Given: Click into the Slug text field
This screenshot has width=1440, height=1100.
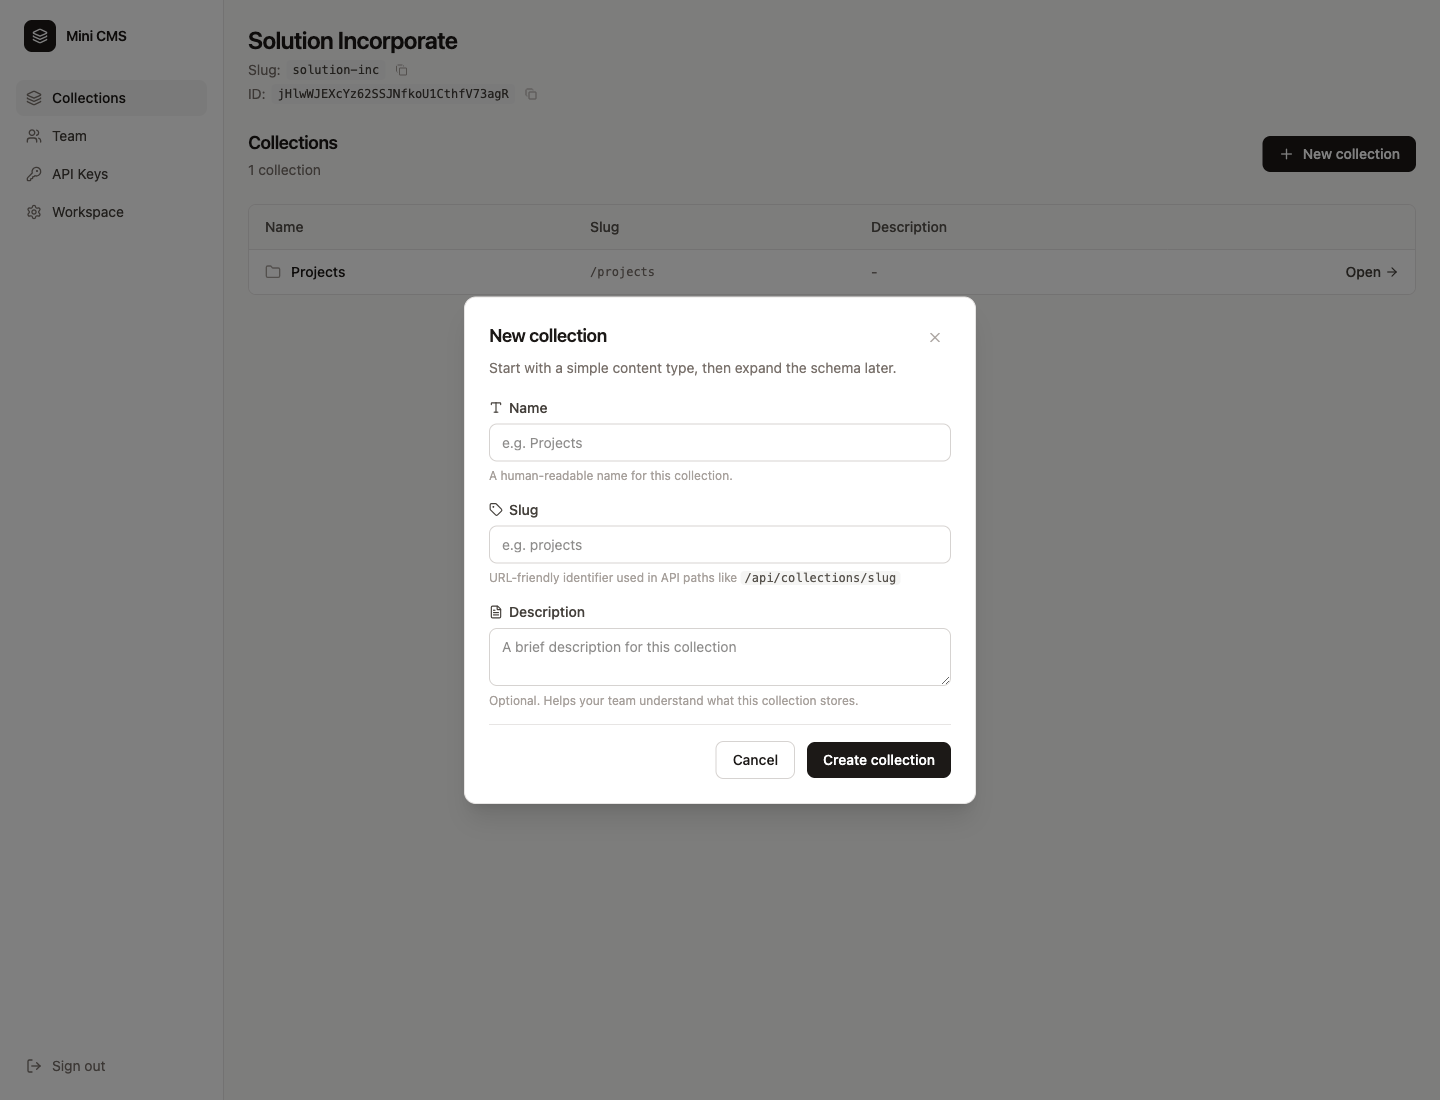Looking at the screenshot, I should click(x=720, y=545).
